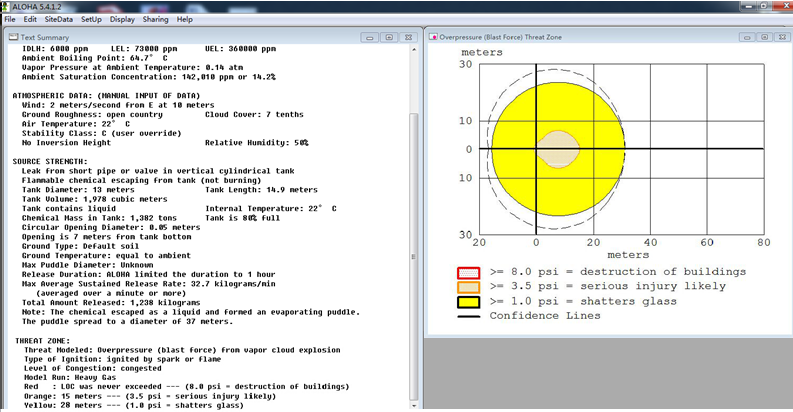Minimize the Text Summary window
Screen dimensions: 793x412
tap(370, 37)
